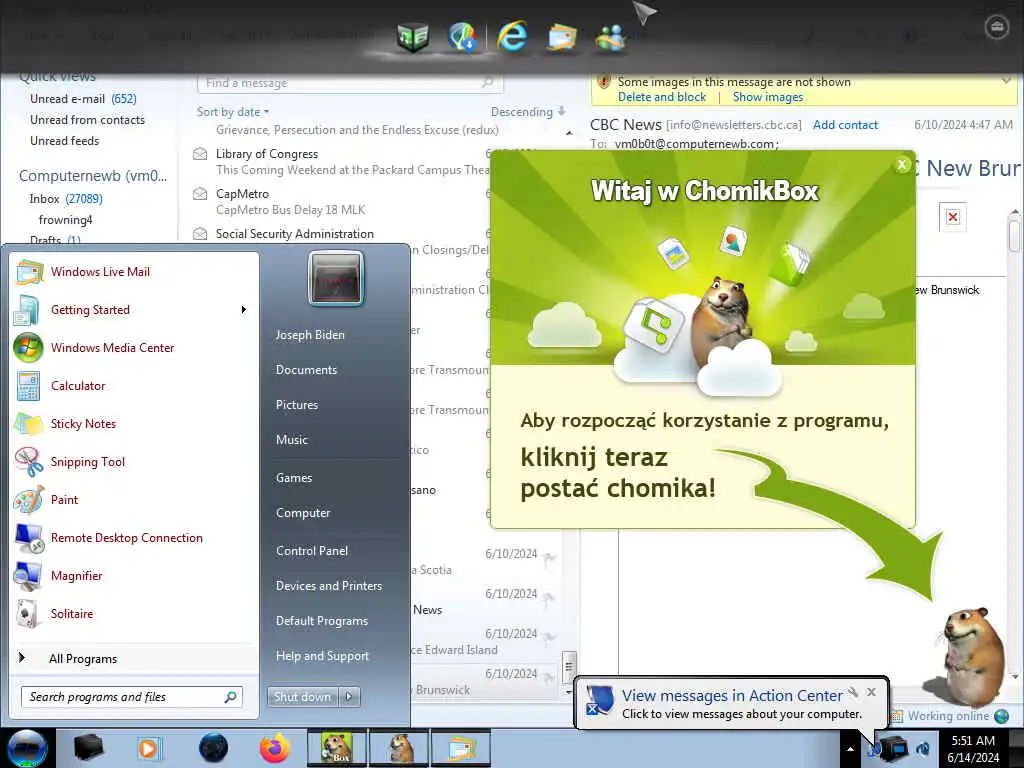
Task: Open Paint from Start menu
Action: [64, 500]
